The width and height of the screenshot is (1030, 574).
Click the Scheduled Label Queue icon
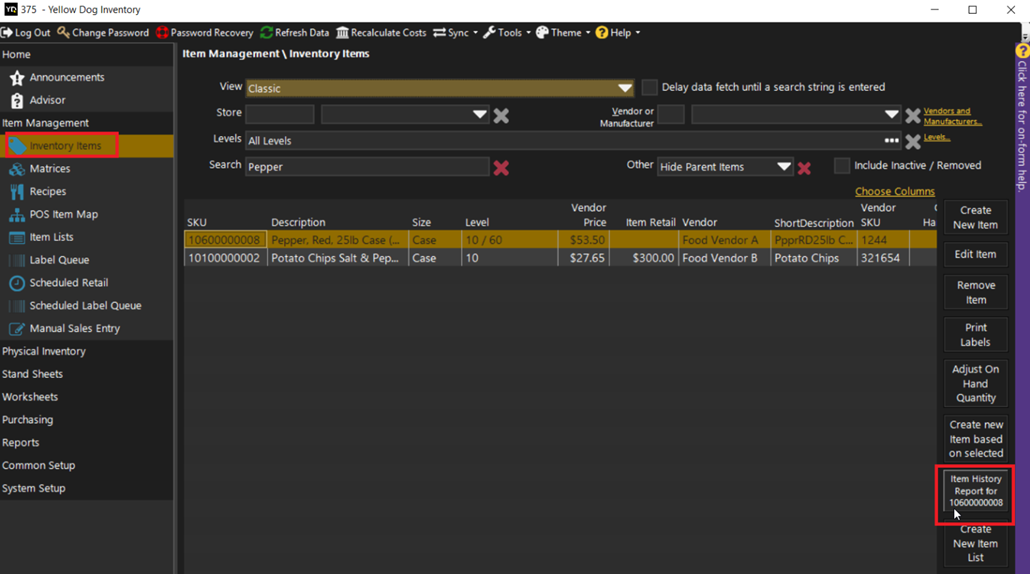(17, 306)
